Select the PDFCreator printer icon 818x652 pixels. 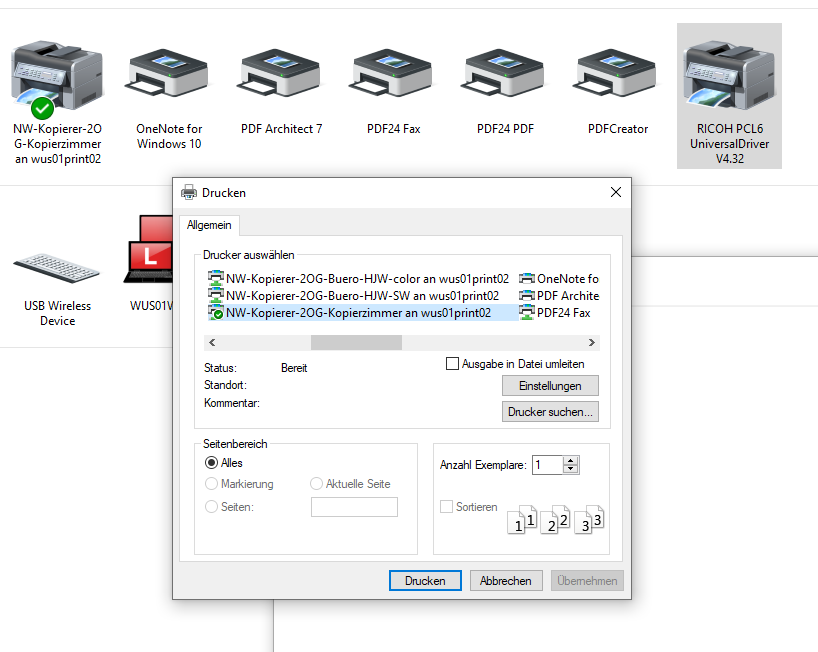tap(617, 73)
